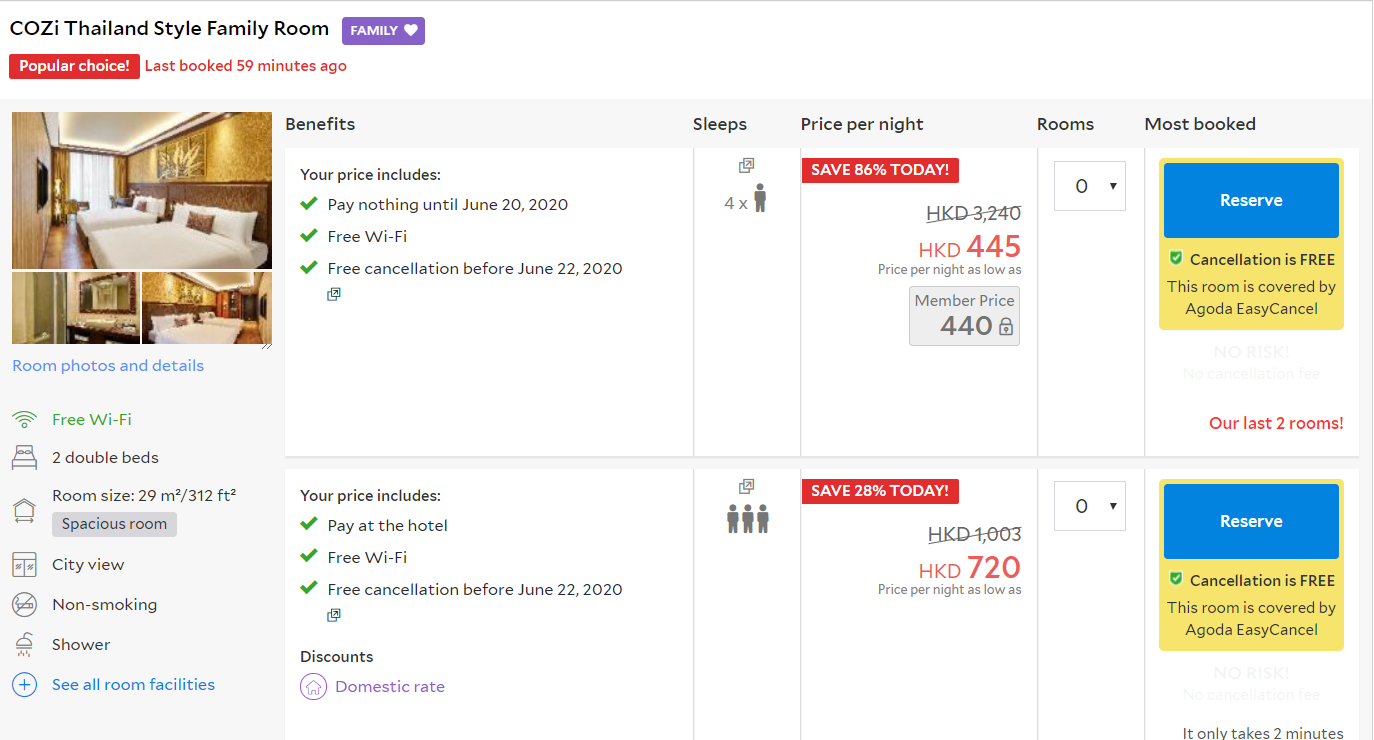Click the Domestic rate house icon

(313, 687)
